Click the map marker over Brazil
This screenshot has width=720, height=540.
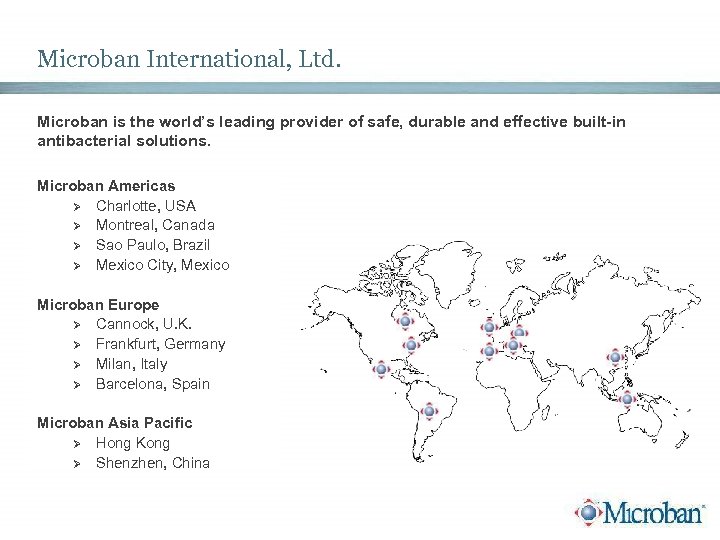click(429, 411)
